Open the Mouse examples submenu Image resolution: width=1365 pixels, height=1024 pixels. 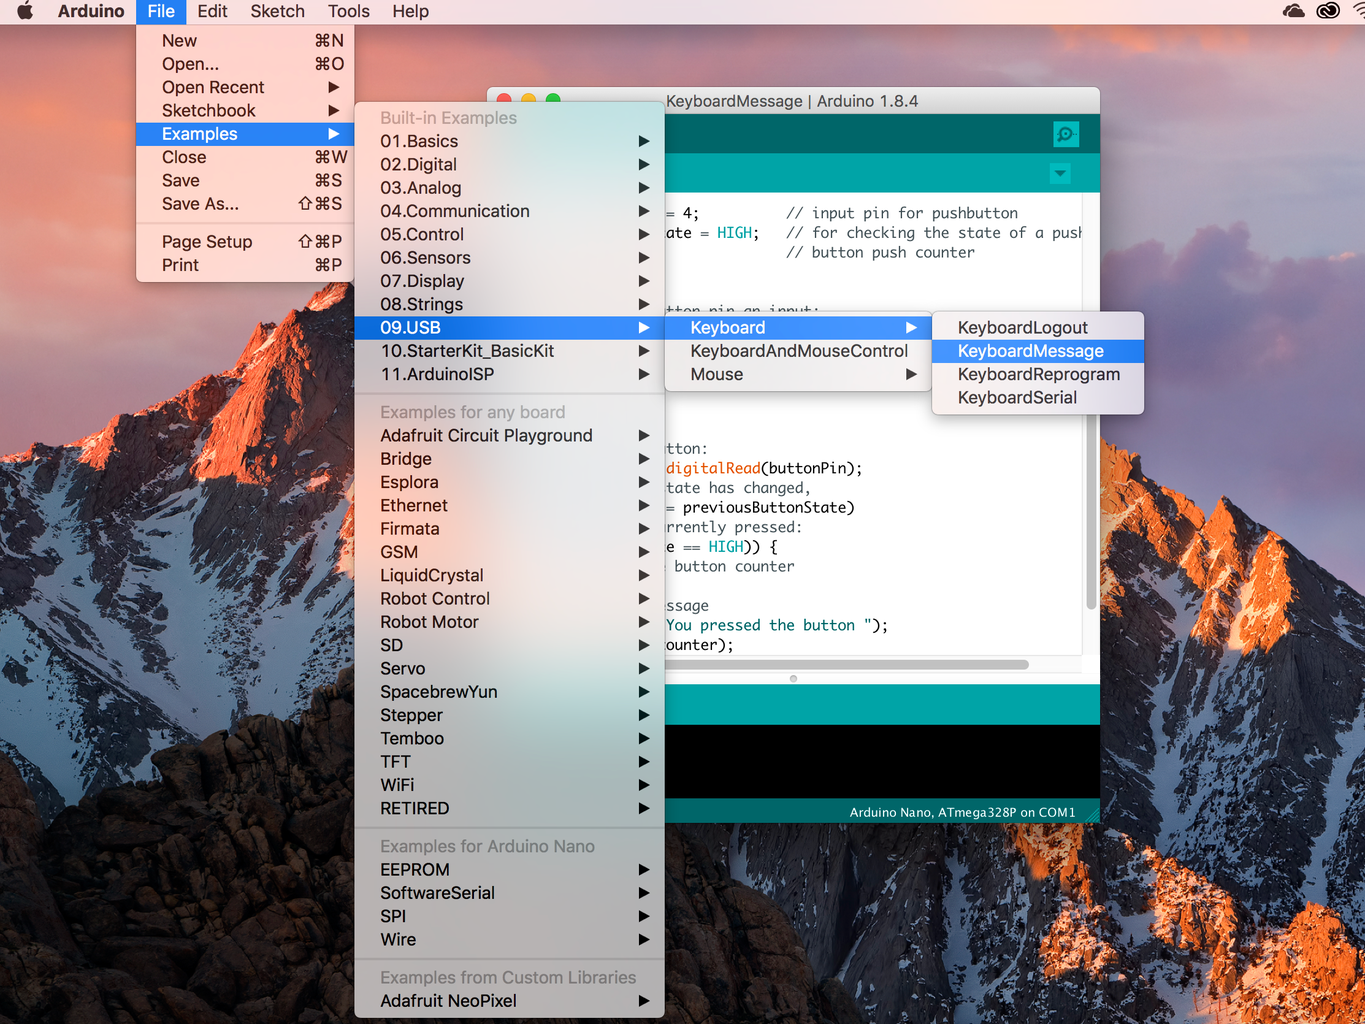[798, 375]
